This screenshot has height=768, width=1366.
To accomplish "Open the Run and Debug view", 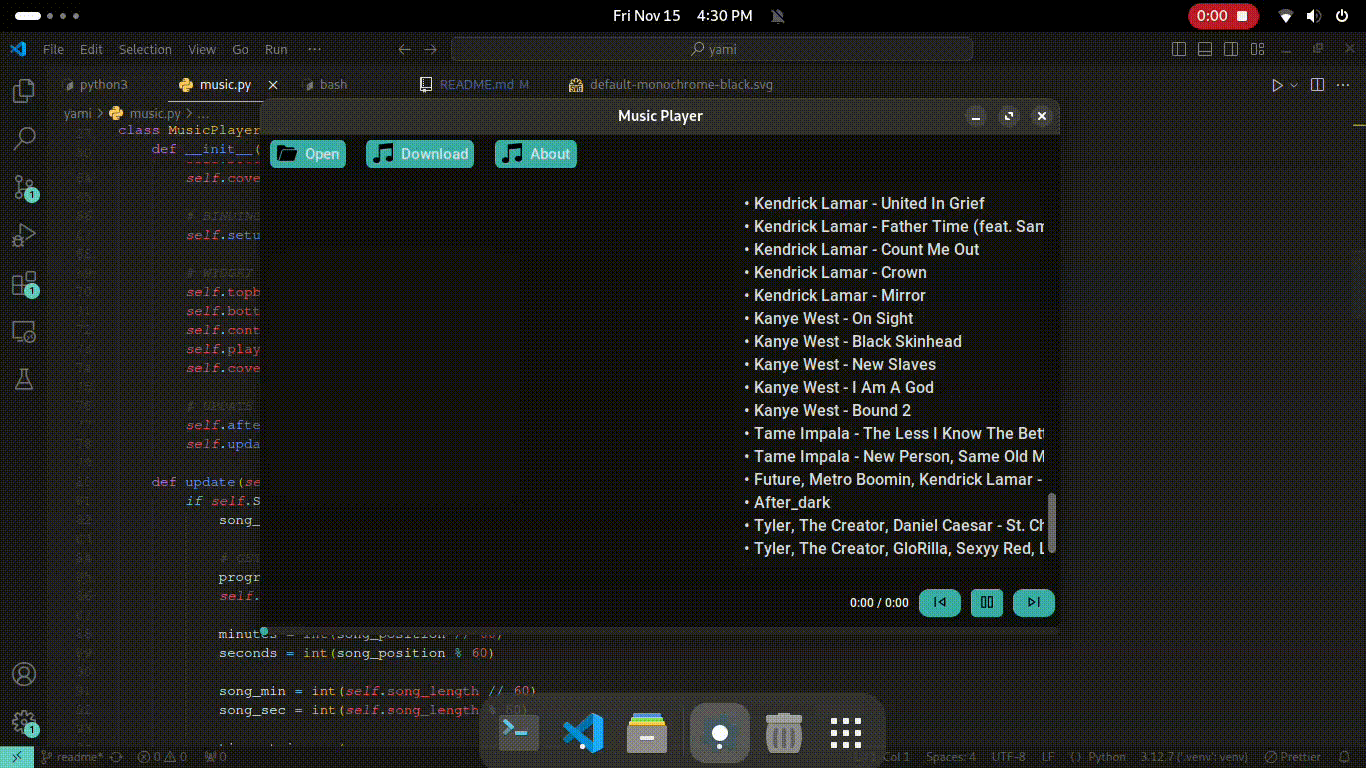I will point(24,236).
